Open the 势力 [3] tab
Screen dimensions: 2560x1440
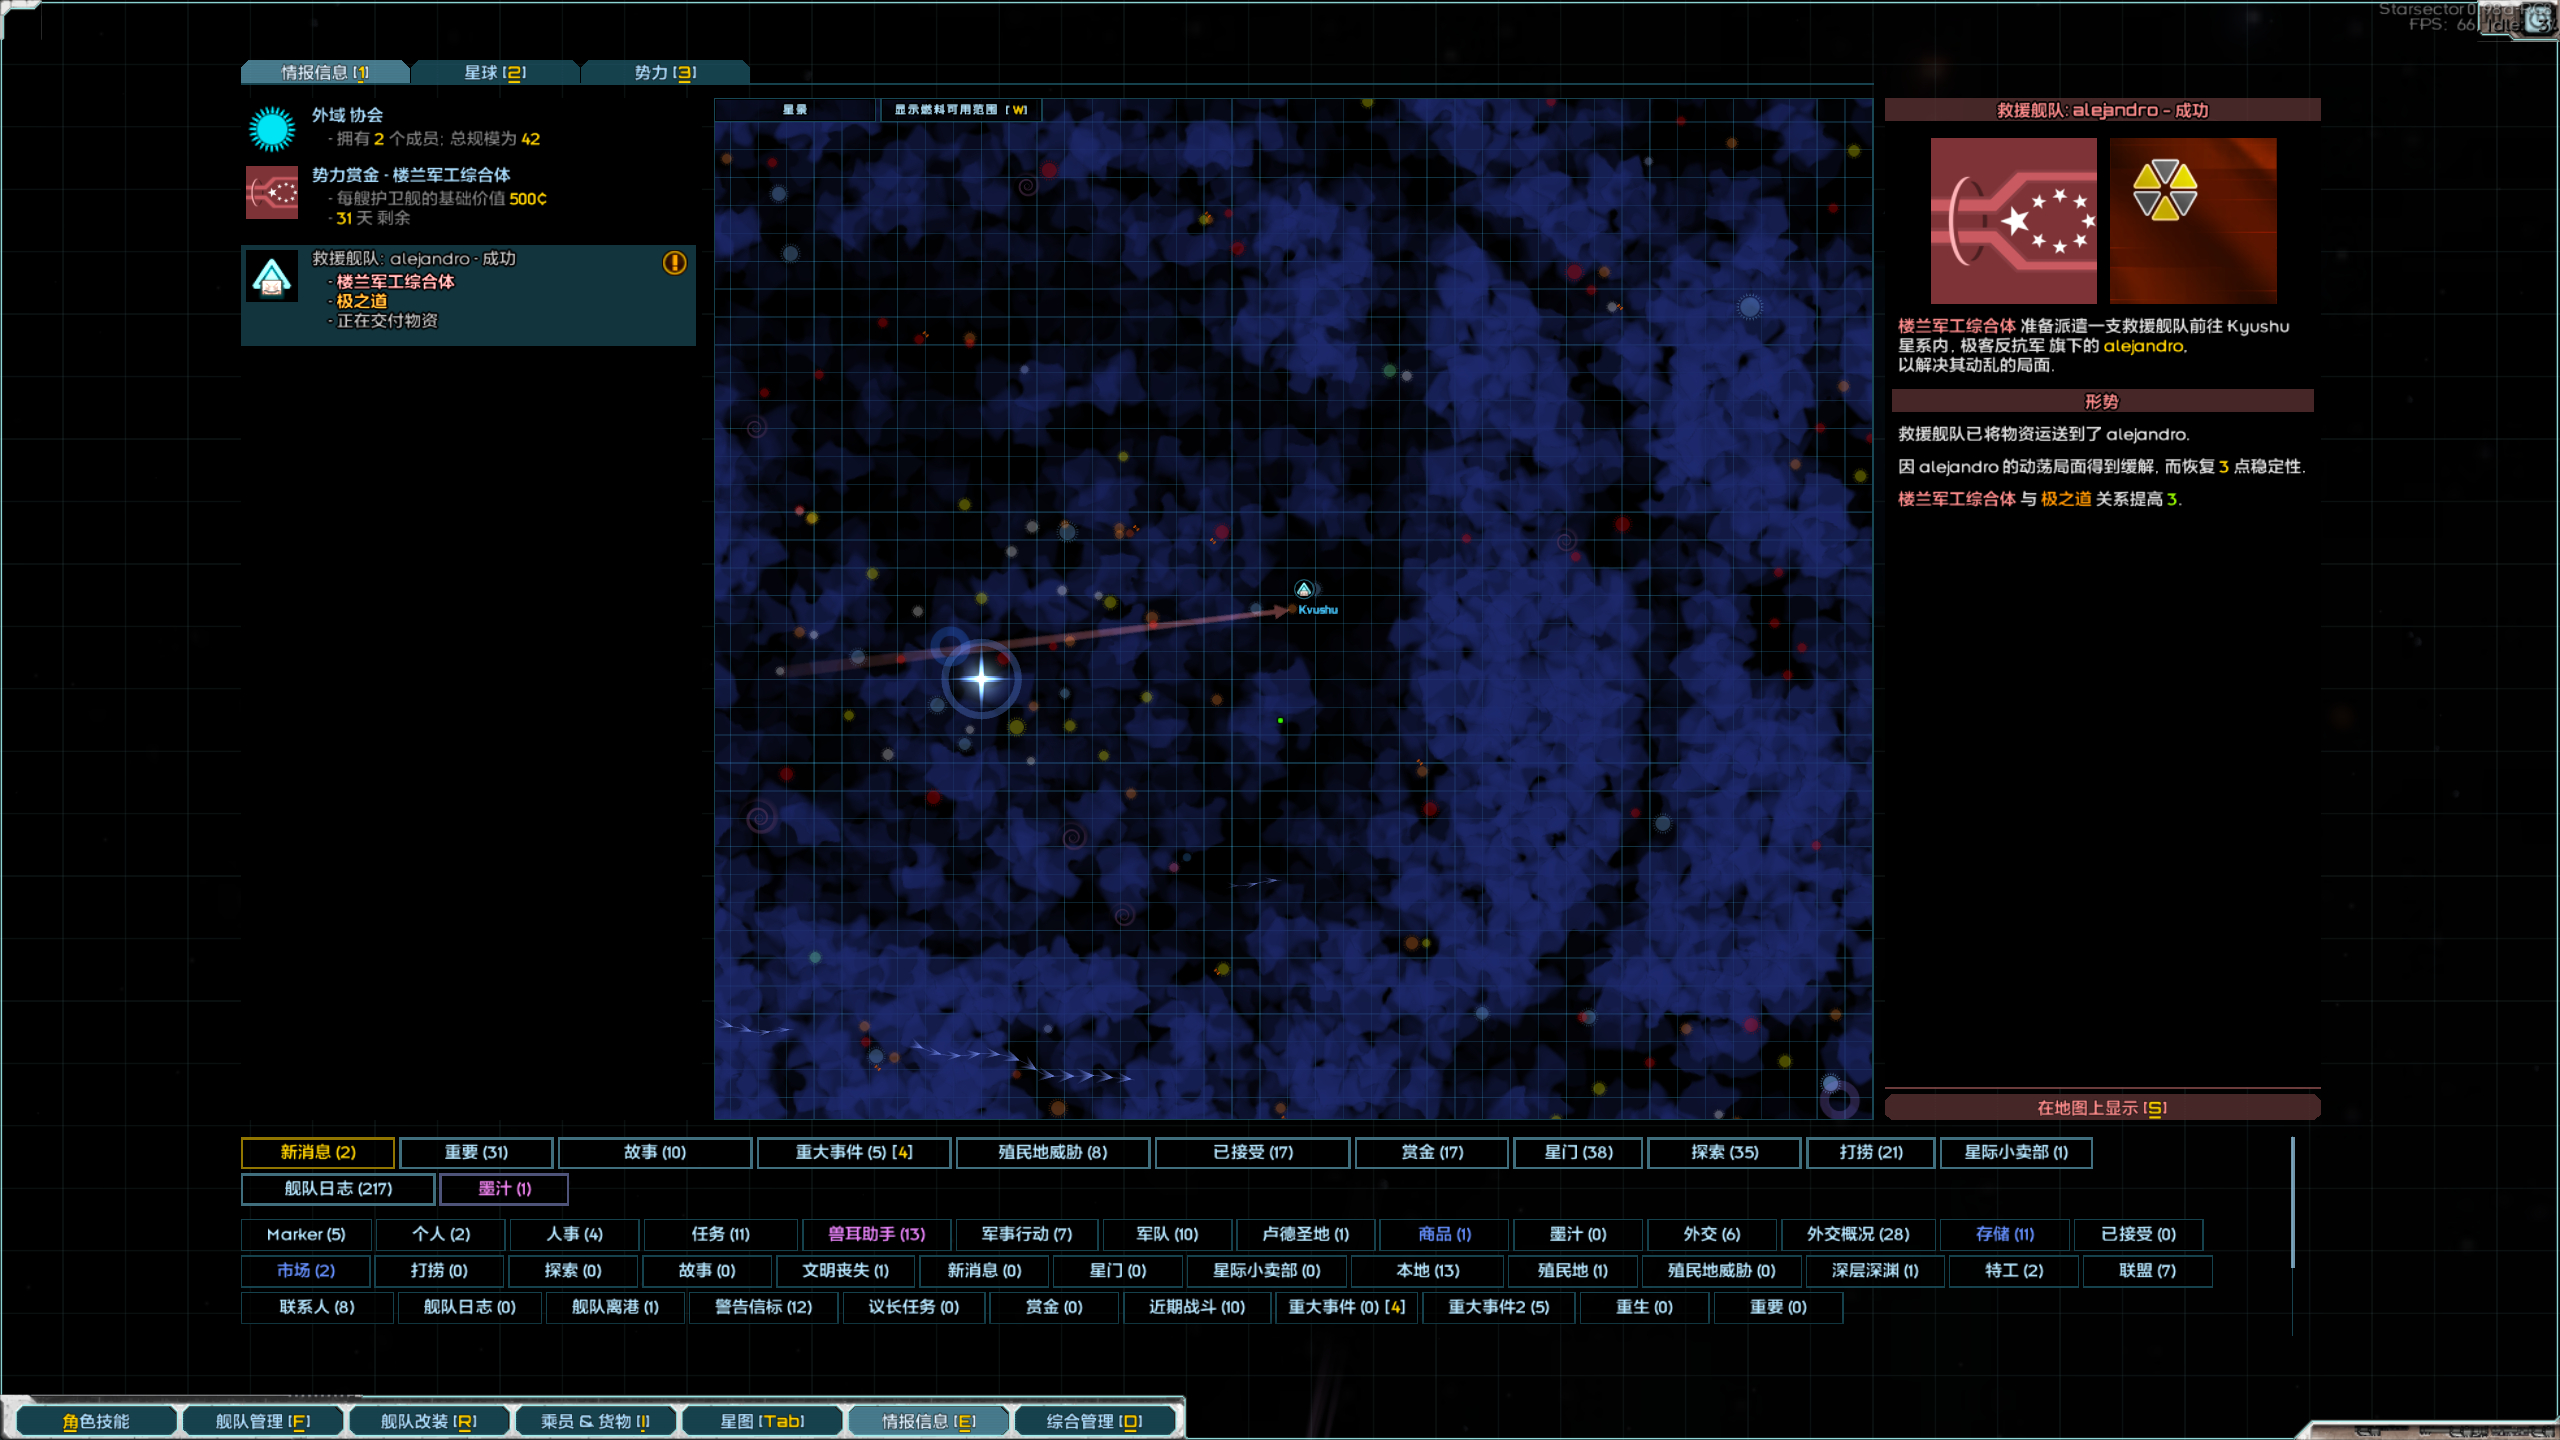coord(665,72)
